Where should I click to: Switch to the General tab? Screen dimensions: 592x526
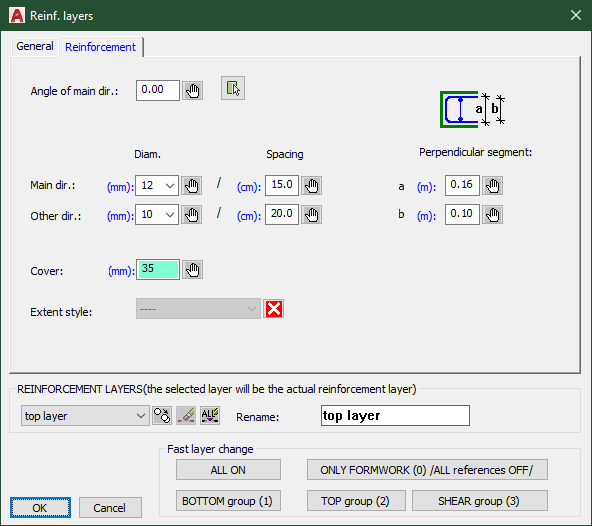(35, 46)
